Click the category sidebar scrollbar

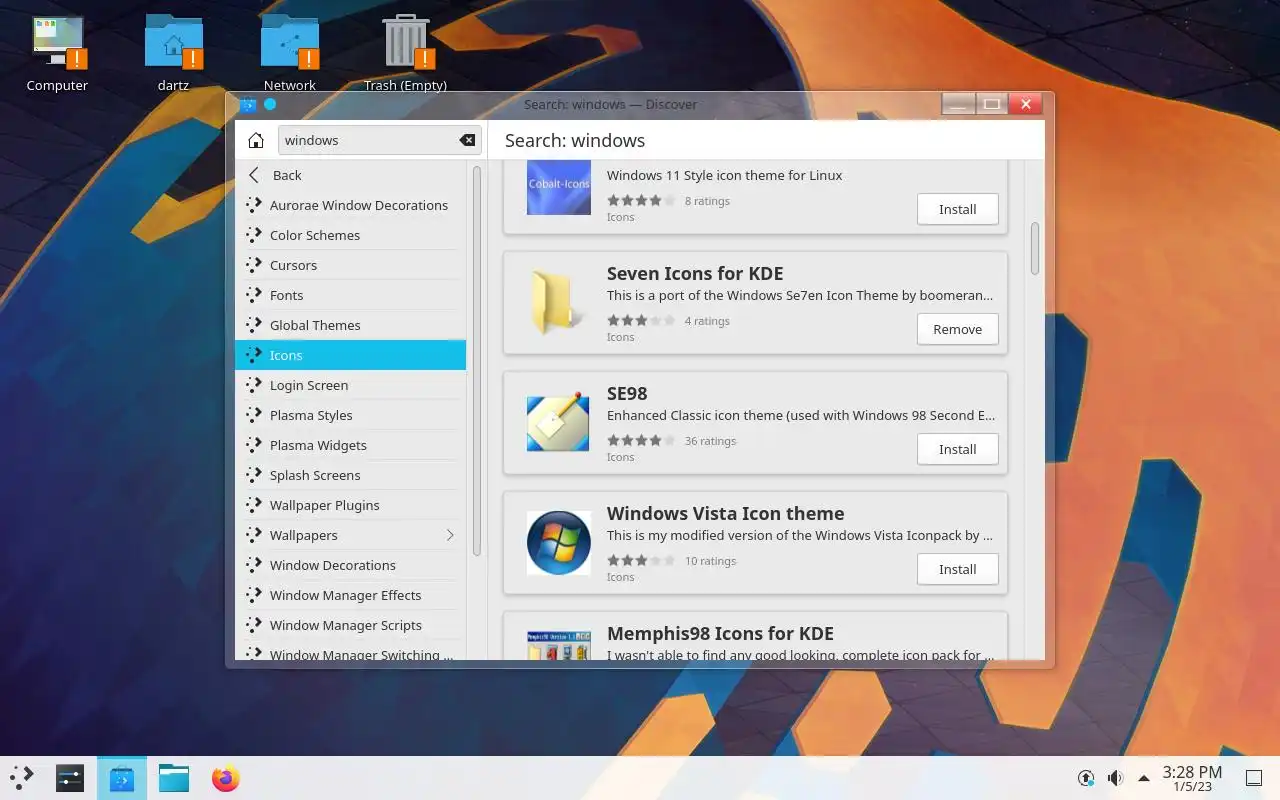pos(477,360)
